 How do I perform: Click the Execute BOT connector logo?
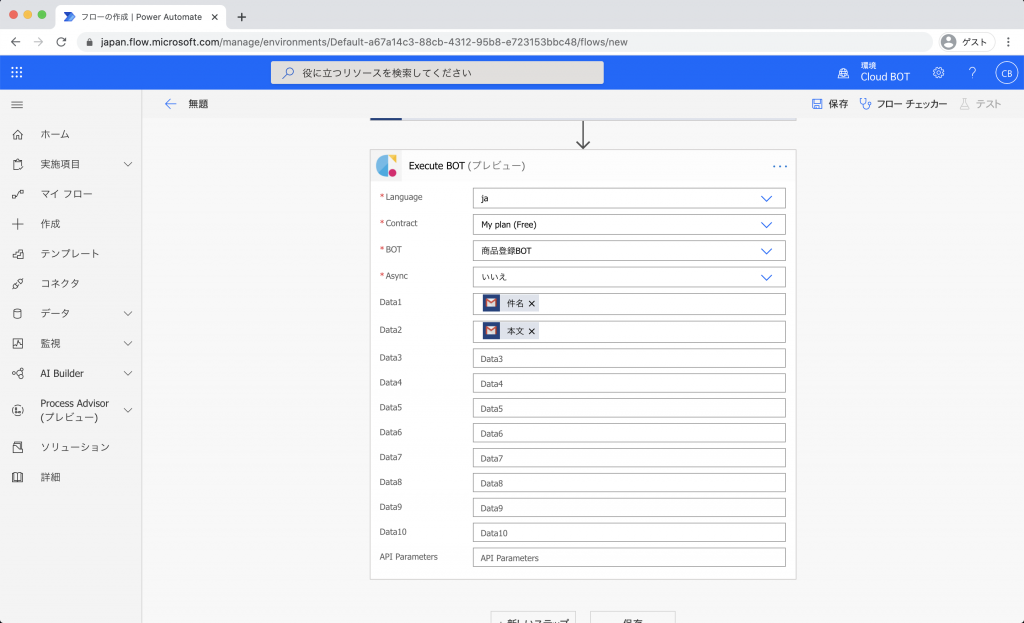(387, 166)
